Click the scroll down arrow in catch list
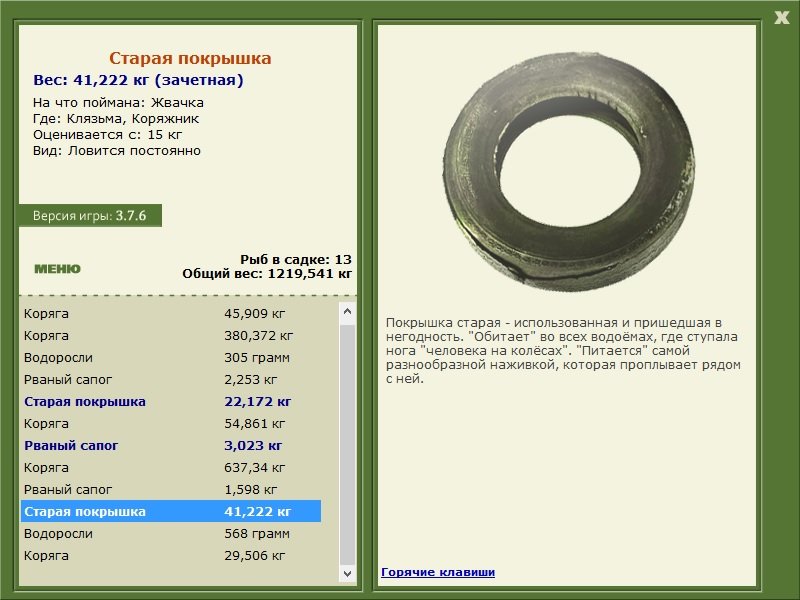Viewport: 800px width, 600px height. 347,573
